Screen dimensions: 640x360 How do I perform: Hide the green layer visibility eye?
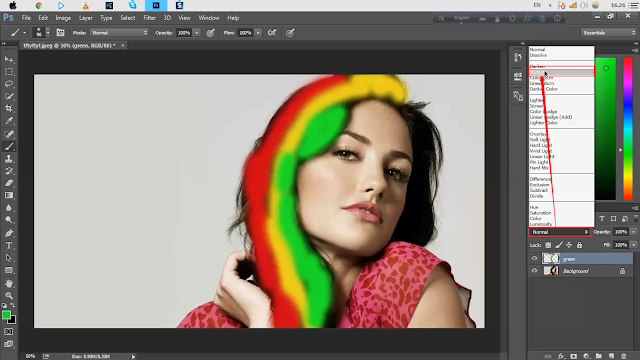click(x=534, y=258)
